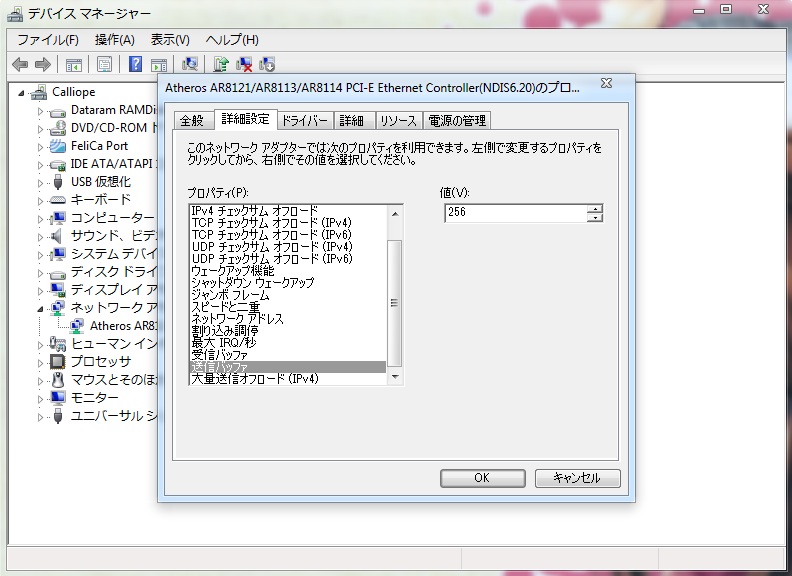Click the Back arrow in Device Manager toolbar
This screenshot has width=792, height=576.
pos(20,64)
